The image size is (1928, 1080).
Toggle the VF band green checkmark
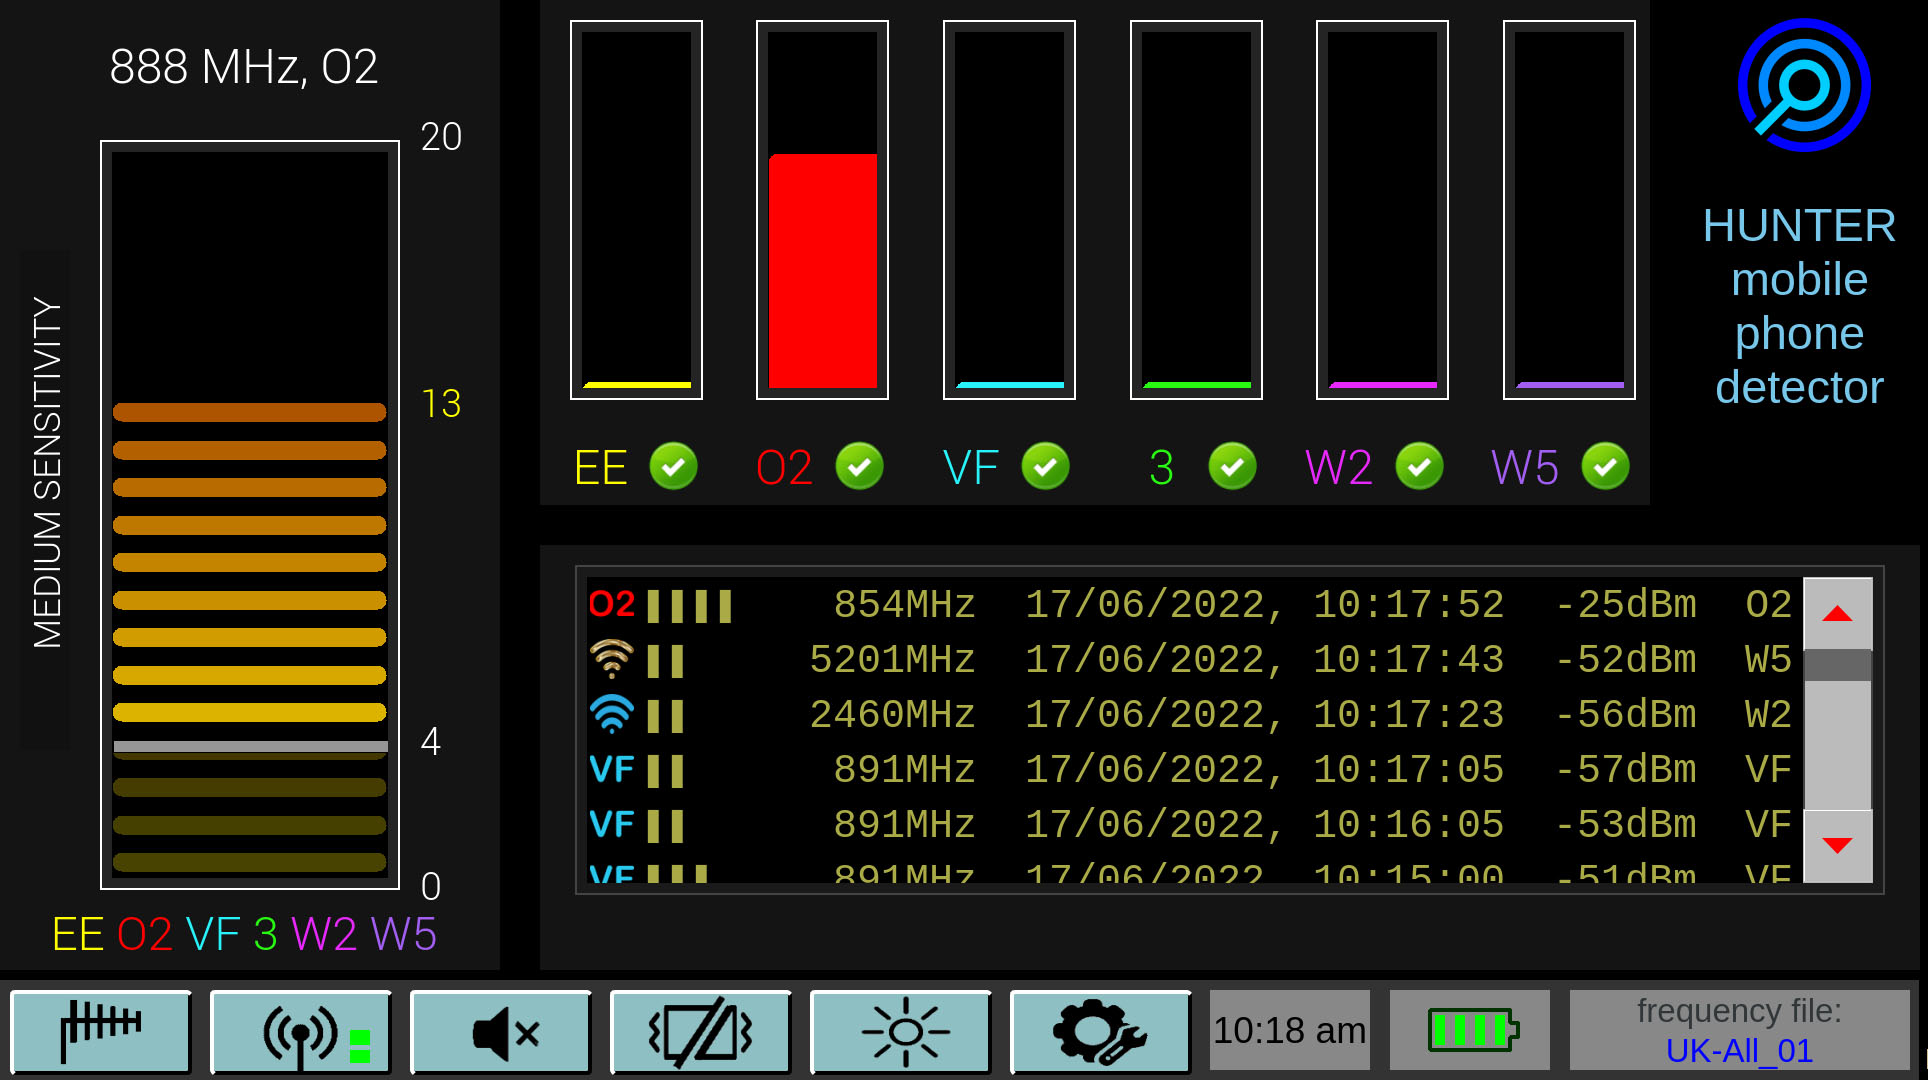point(1046,466)
